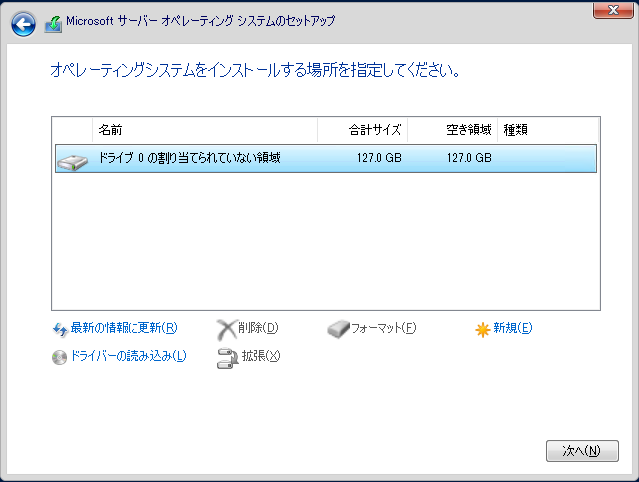Go back using the blue arrow button

[x=23, y=24]
